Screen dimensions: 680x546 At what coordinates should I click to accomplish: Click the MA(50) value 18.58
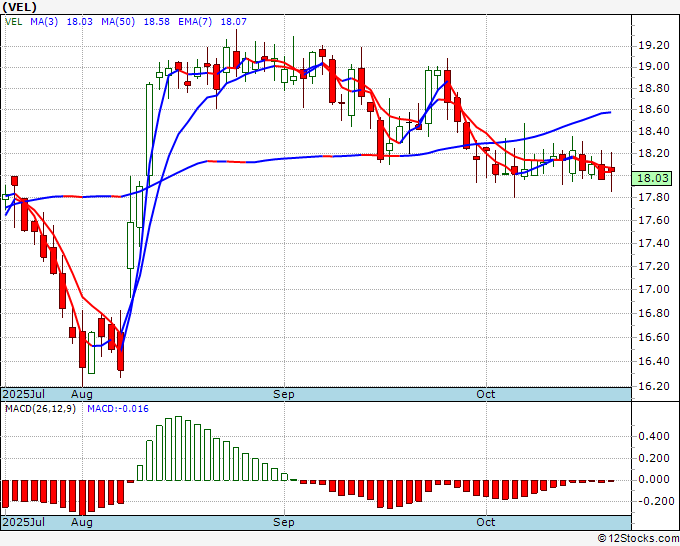click(157, 22)
